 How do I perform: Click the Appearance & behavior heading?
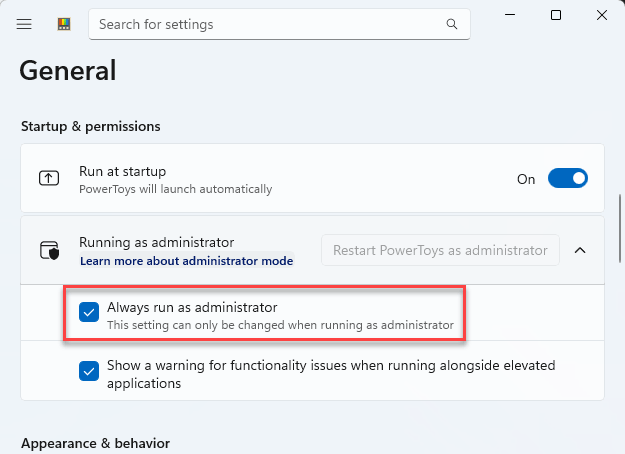click(95, 443)
